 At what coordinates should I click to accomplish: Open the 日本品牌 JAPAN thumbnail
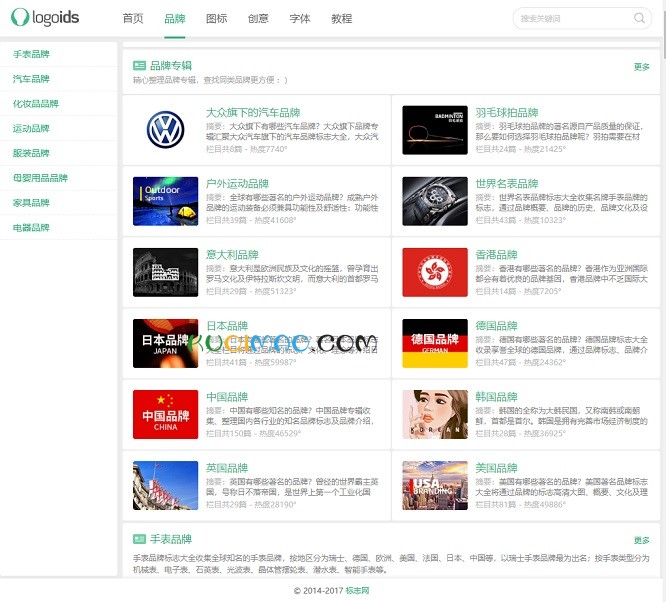tap(165, 343)
